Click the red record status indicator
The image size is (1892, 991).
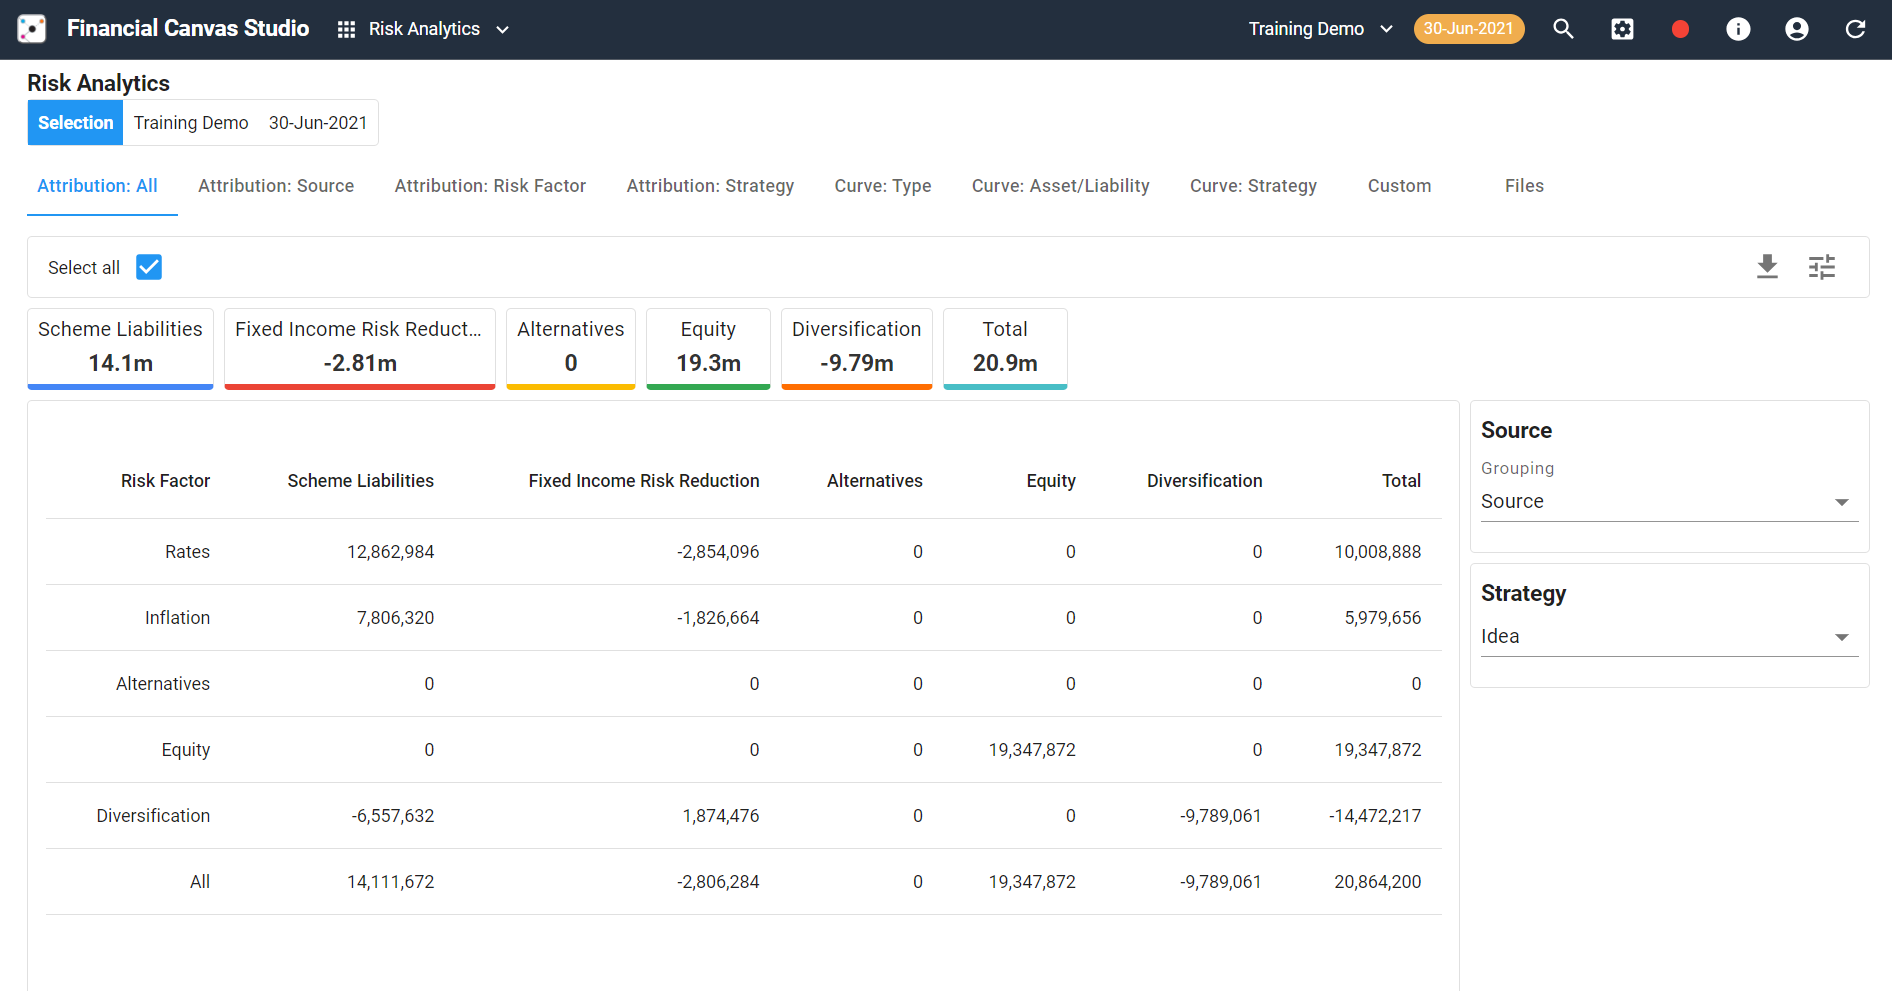(1680, 29)
